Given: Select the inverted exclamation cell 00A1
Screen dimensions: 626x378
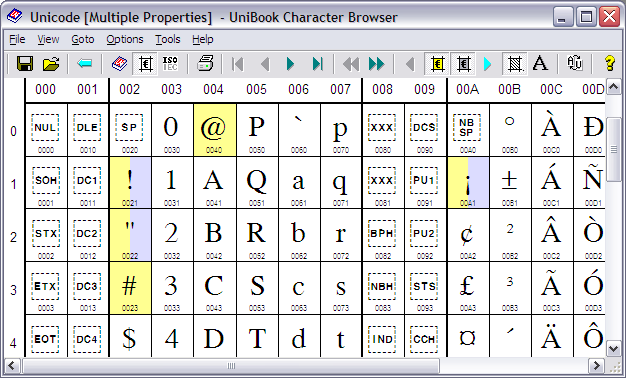Looking at the screenshot, I should (x=468, y=182).
